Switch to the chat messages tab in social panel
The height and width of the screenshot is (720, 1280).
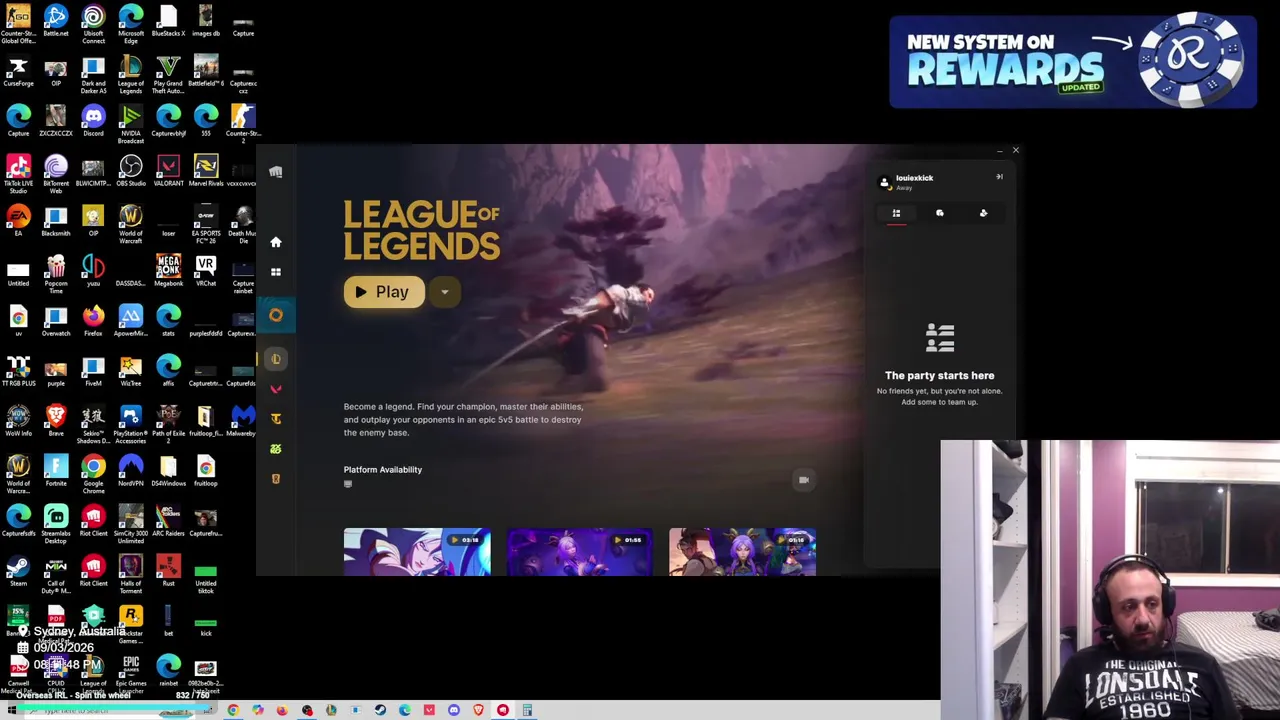(x=940, y=213)
